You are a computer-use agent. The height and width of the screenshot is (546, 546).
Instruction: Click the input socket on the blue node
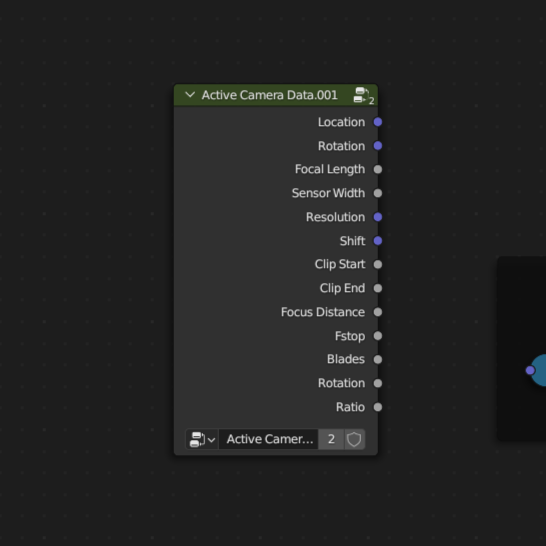coord(530,370)
